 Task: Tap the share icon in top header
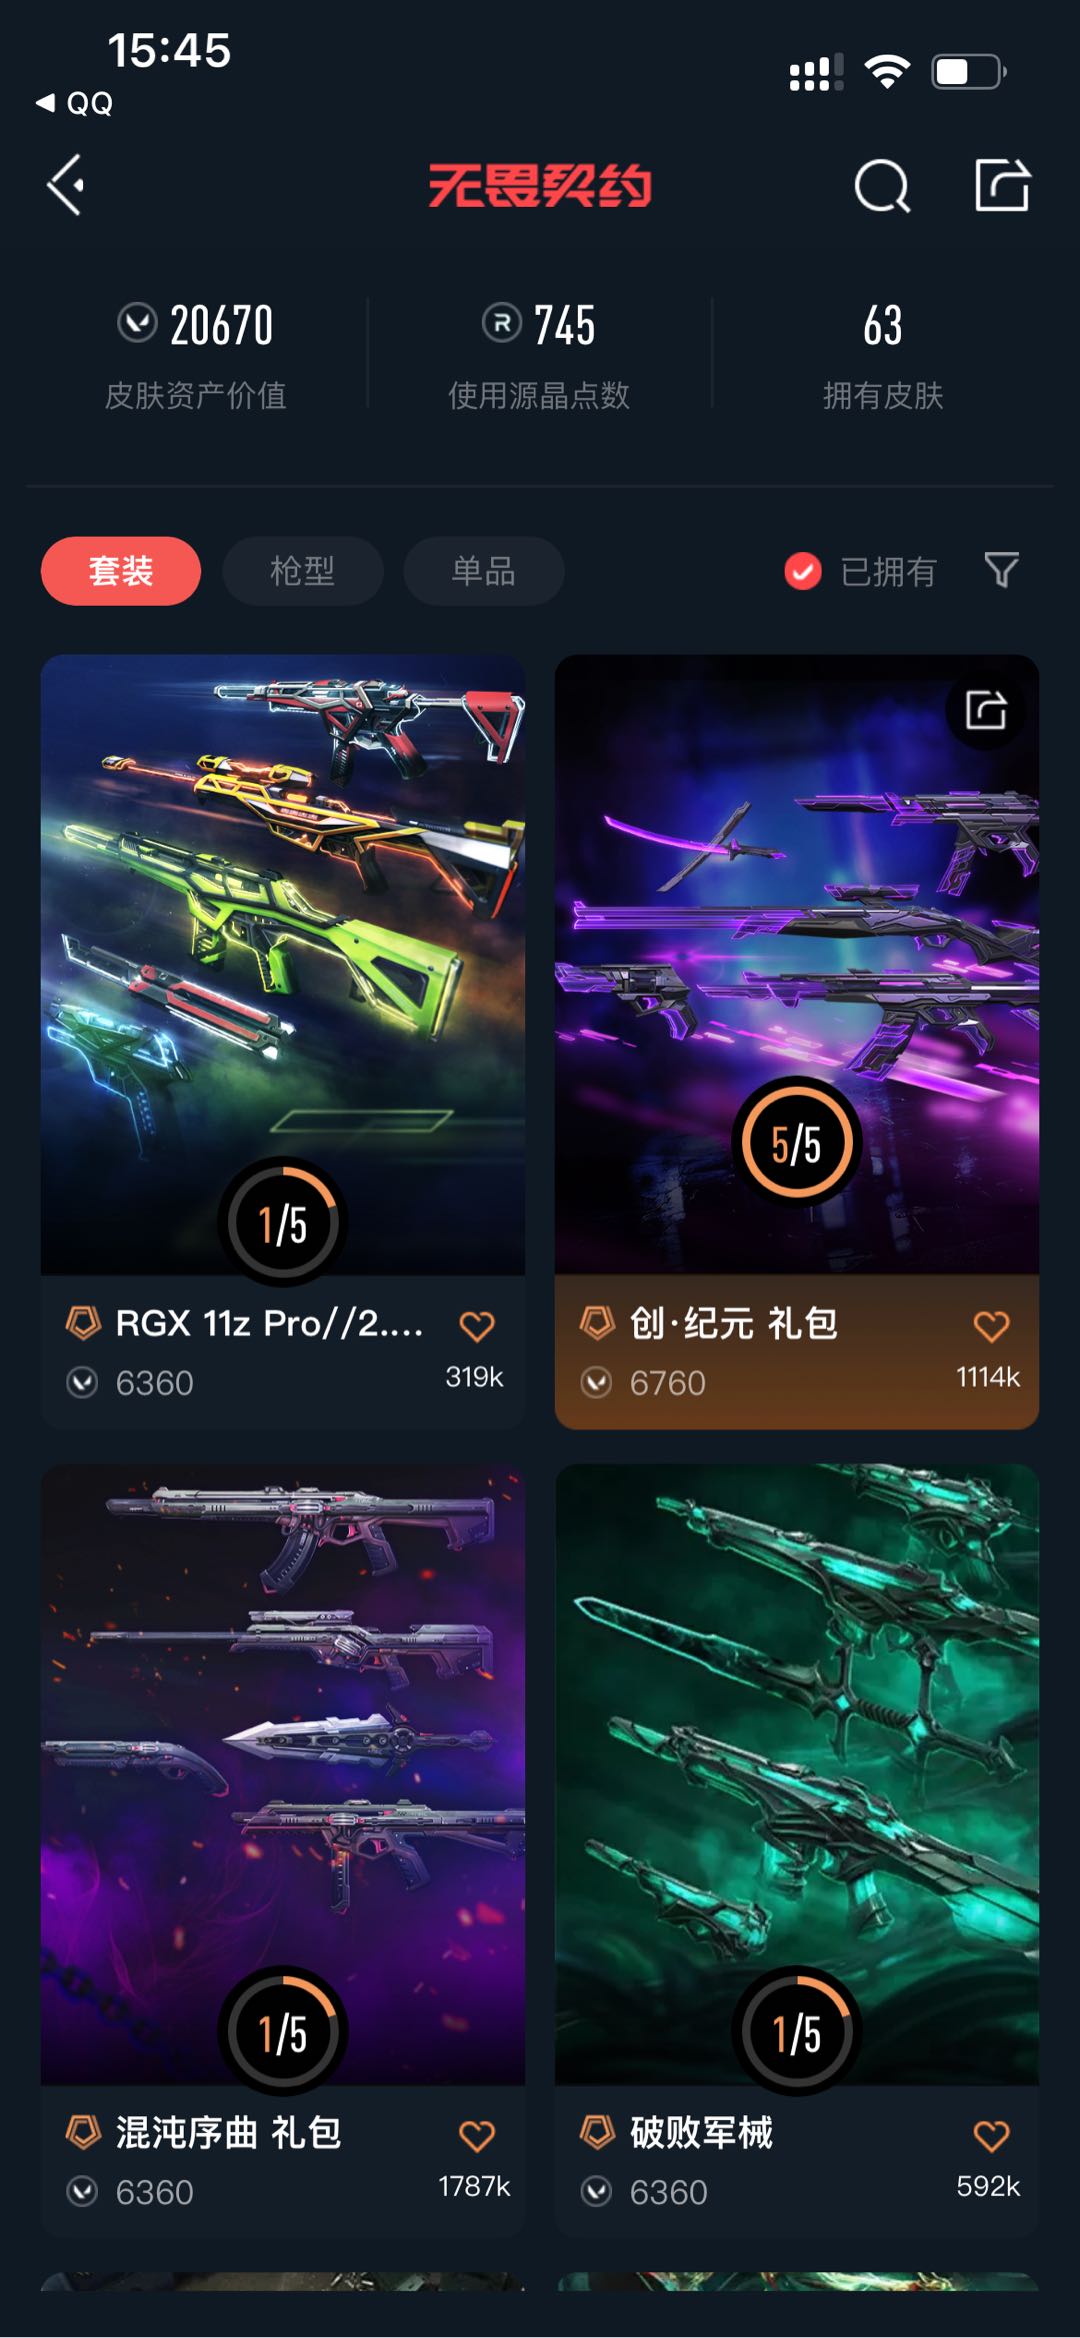pyautogui.click(x=1002, y=185)
